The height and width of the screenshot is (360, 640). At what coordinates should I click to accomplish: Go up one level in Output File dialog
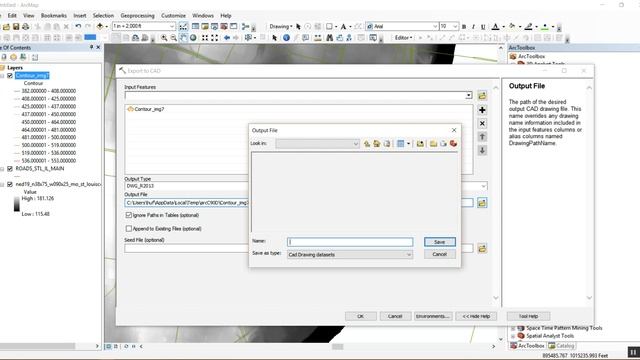pos(367,144)
